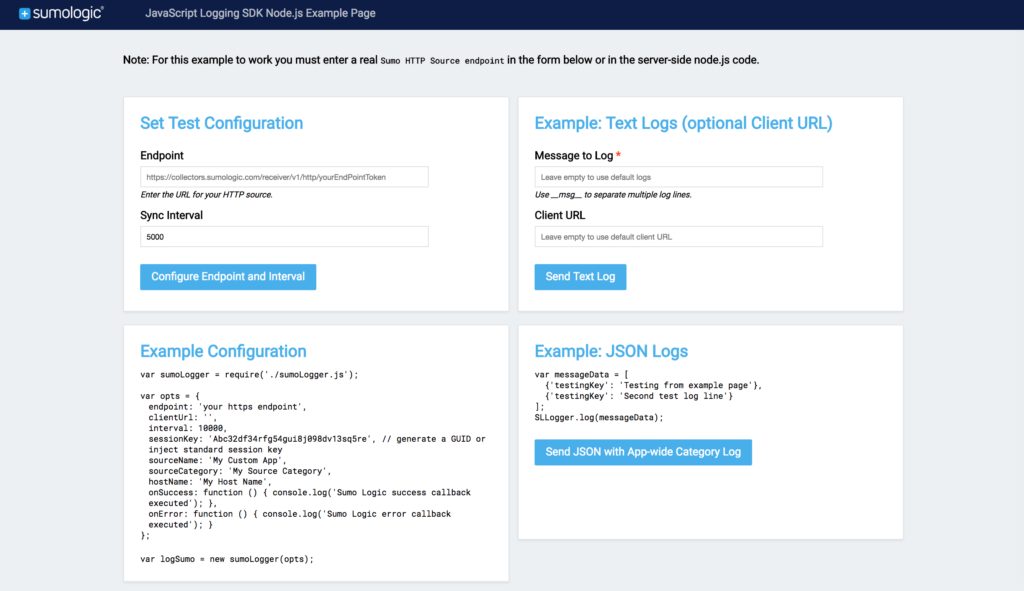Click Configure Endpoint and Interval button
The height and width of the screenshot is (591, 1024).
(x=228, y=277)
